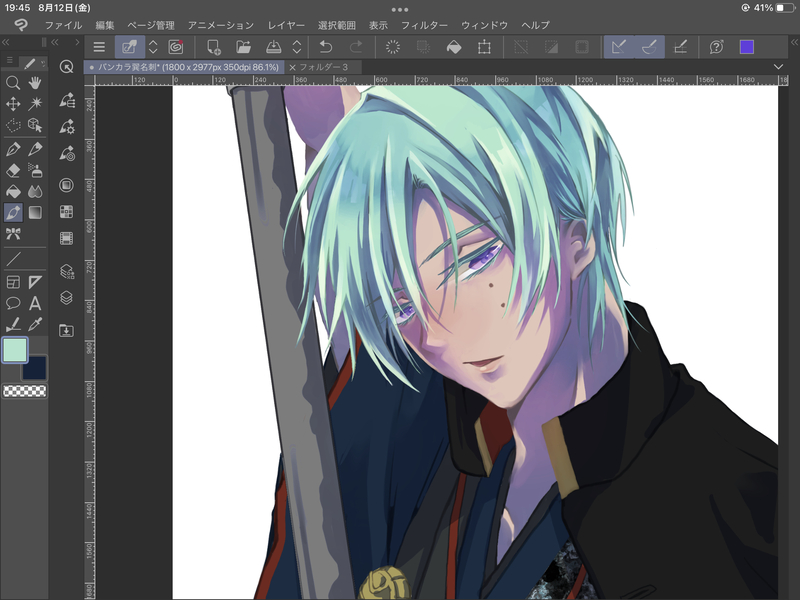The image size is (800, 600).
Task: Open the 編集 menu
Action: click(105, 25)
